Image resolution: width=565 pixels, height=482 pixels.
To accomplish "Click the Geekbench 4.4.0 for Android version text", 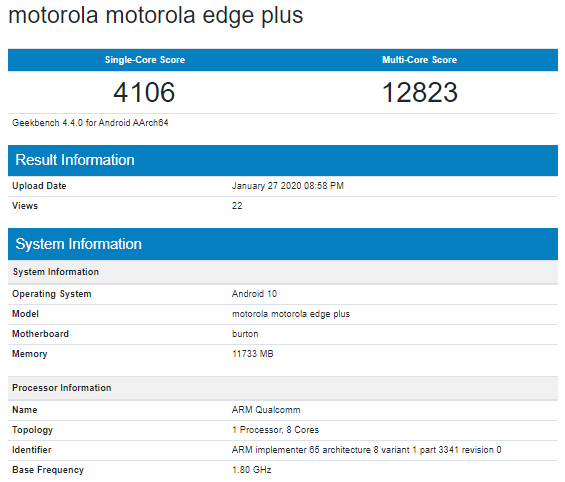I will [90, 123].
